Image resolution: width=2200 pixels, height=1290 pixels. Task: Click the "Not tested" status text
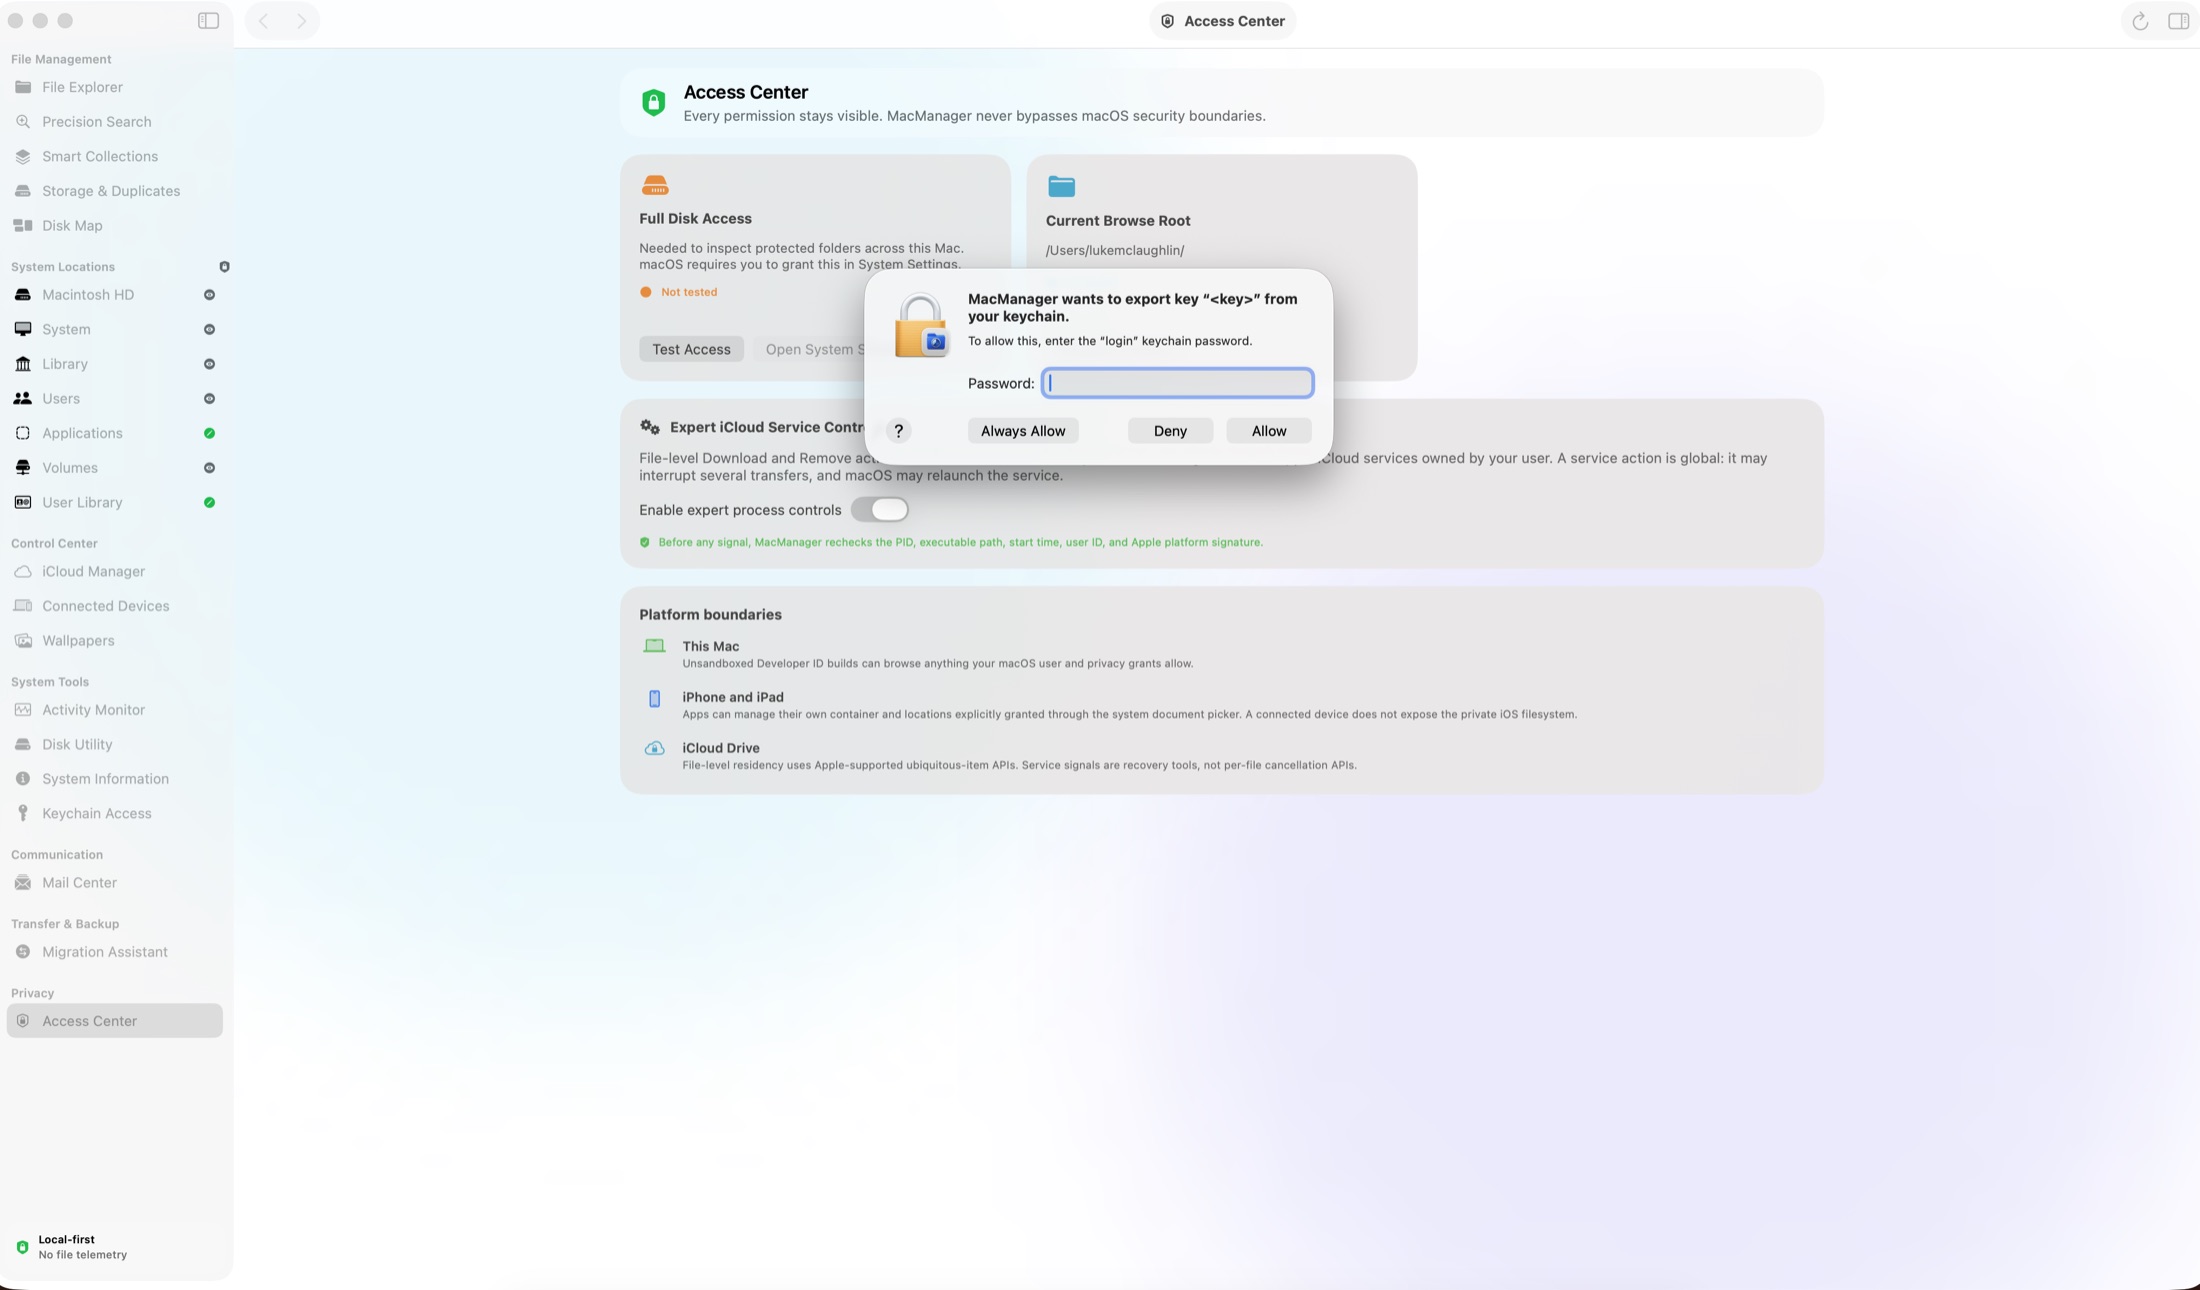[x=689, y=292]
